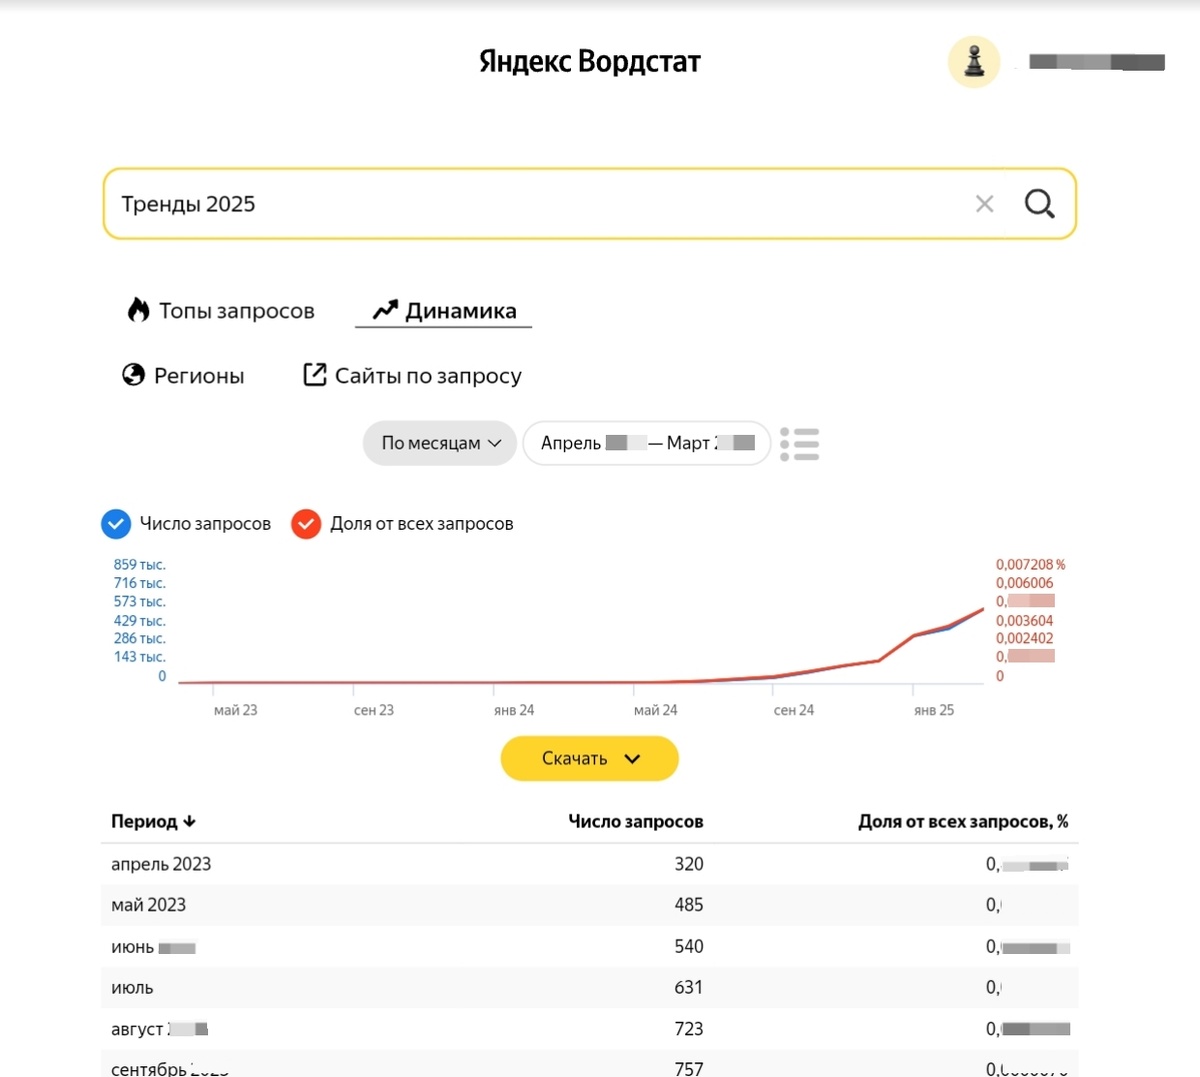Click the value 631 in the июль row

[x=689, y=987]
